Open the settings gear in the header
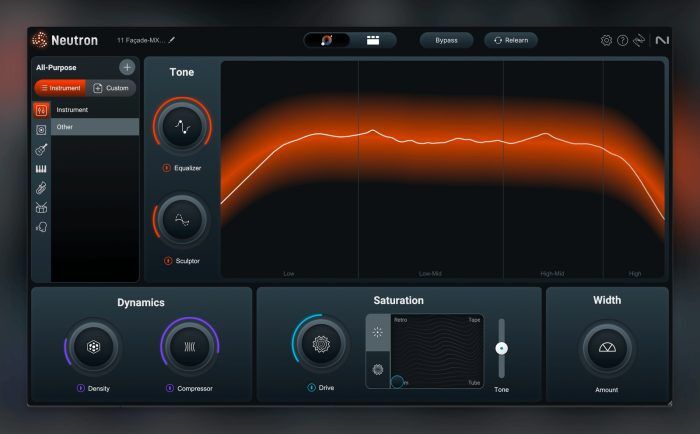This screenshot has width=700, height=434. point(606,41)
